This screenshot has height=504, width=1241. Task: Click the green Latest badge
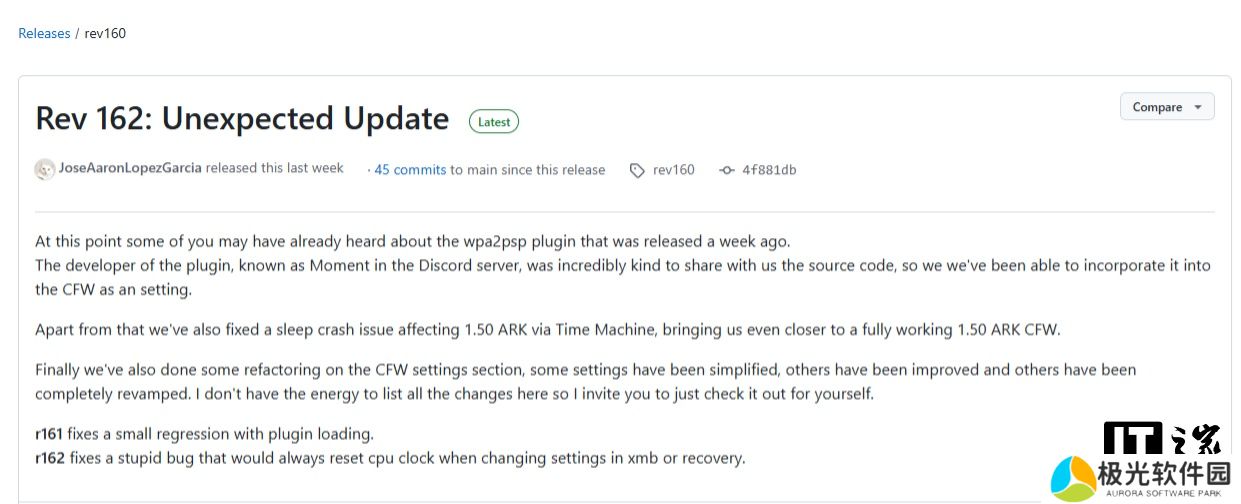494,122
